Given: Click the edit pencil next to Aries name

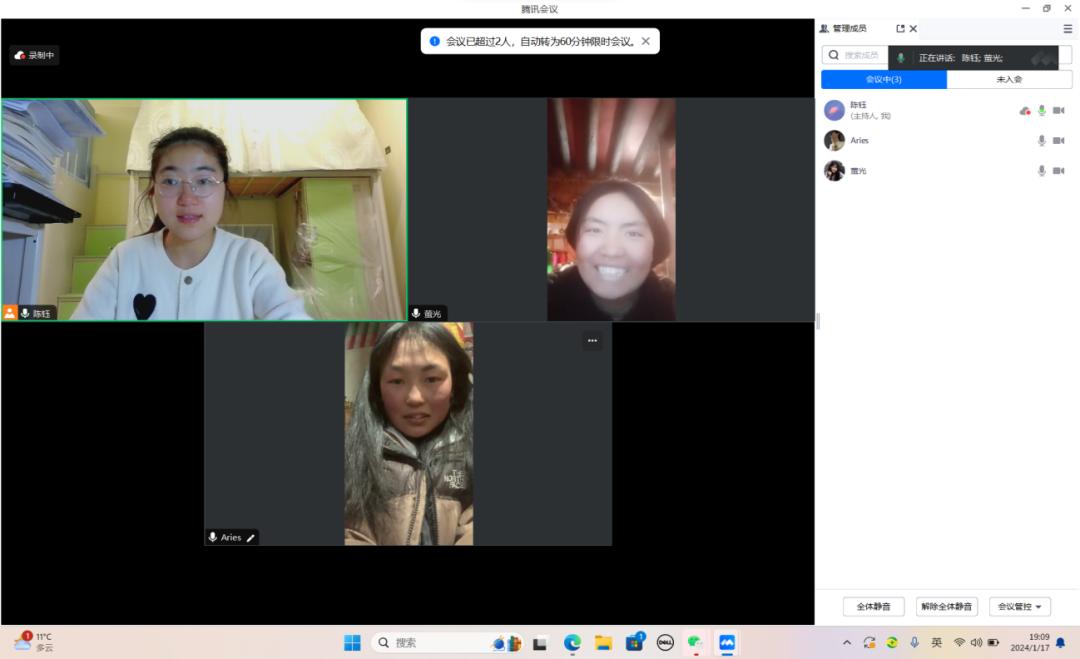Looking at the screenshot, I should click(x=251, y=538).
